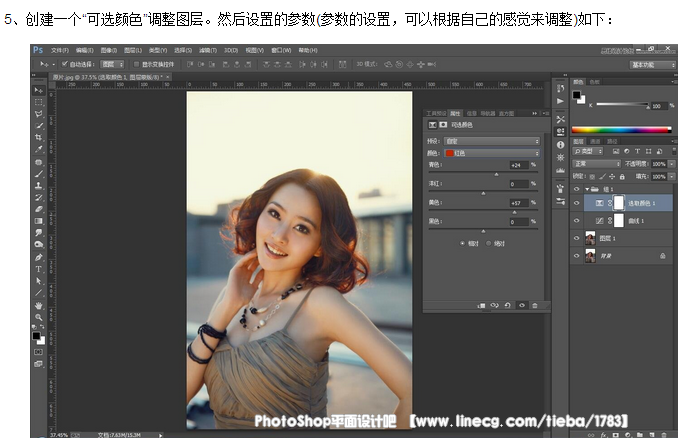Clip adjustment to layer icon
Viewport: 678px width, 438px height.
481,305
